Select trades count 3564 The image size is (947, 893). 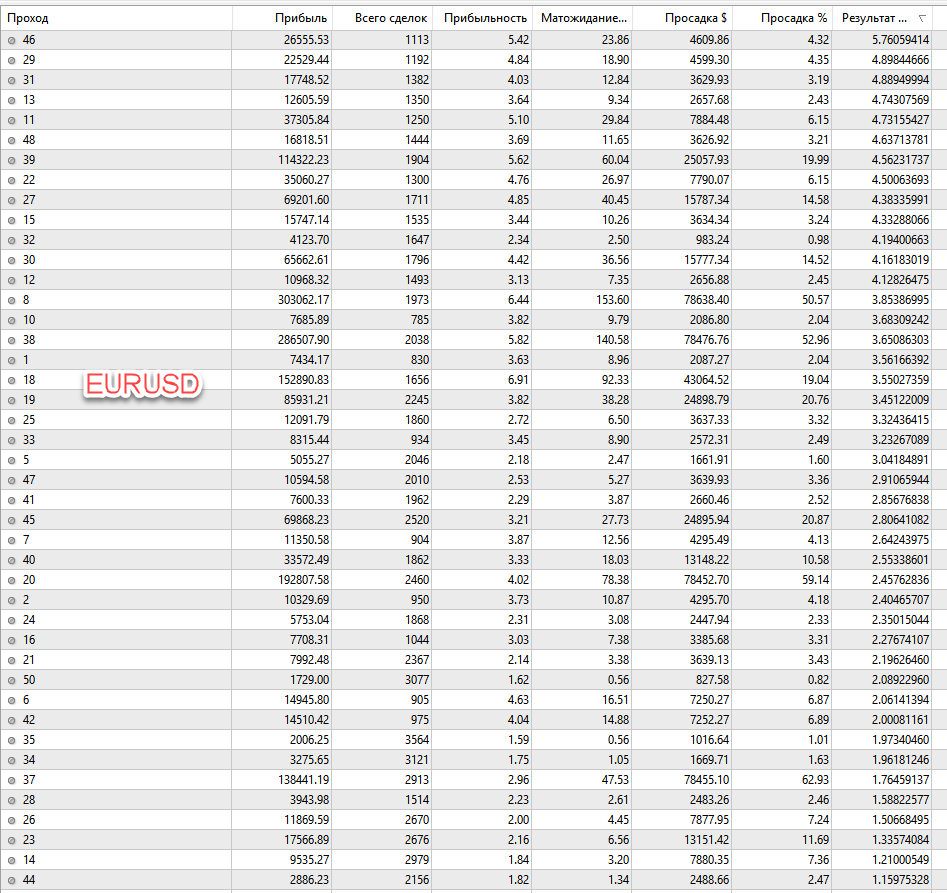click(417, 740)
